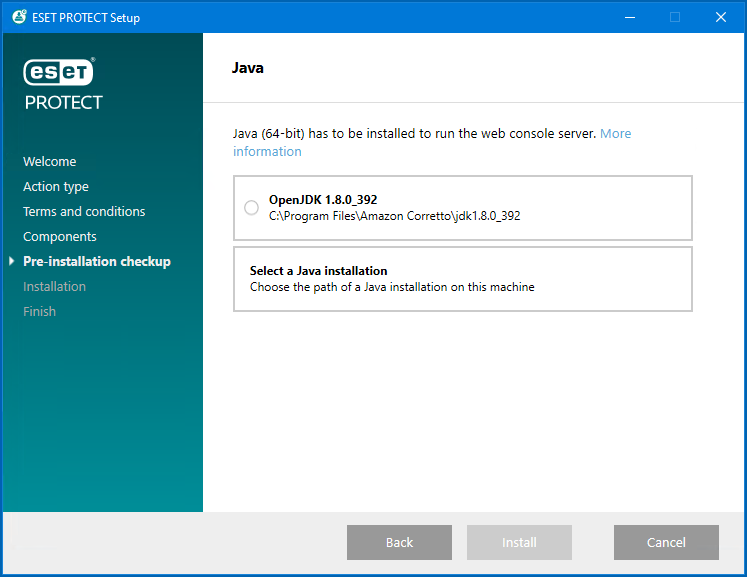Image resolution: width=747 pixels, height=577 pixels.
Task: Select the OpenJDK 1.8.0_392 radio button
Action: click(x=251, y=208)
